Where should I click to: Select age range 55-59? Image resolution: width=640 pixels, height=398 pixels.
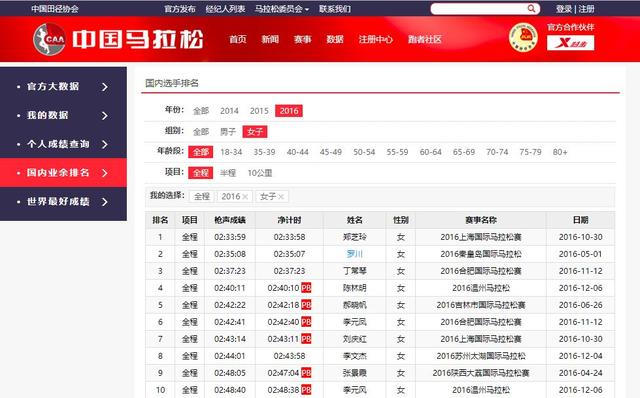397,152
